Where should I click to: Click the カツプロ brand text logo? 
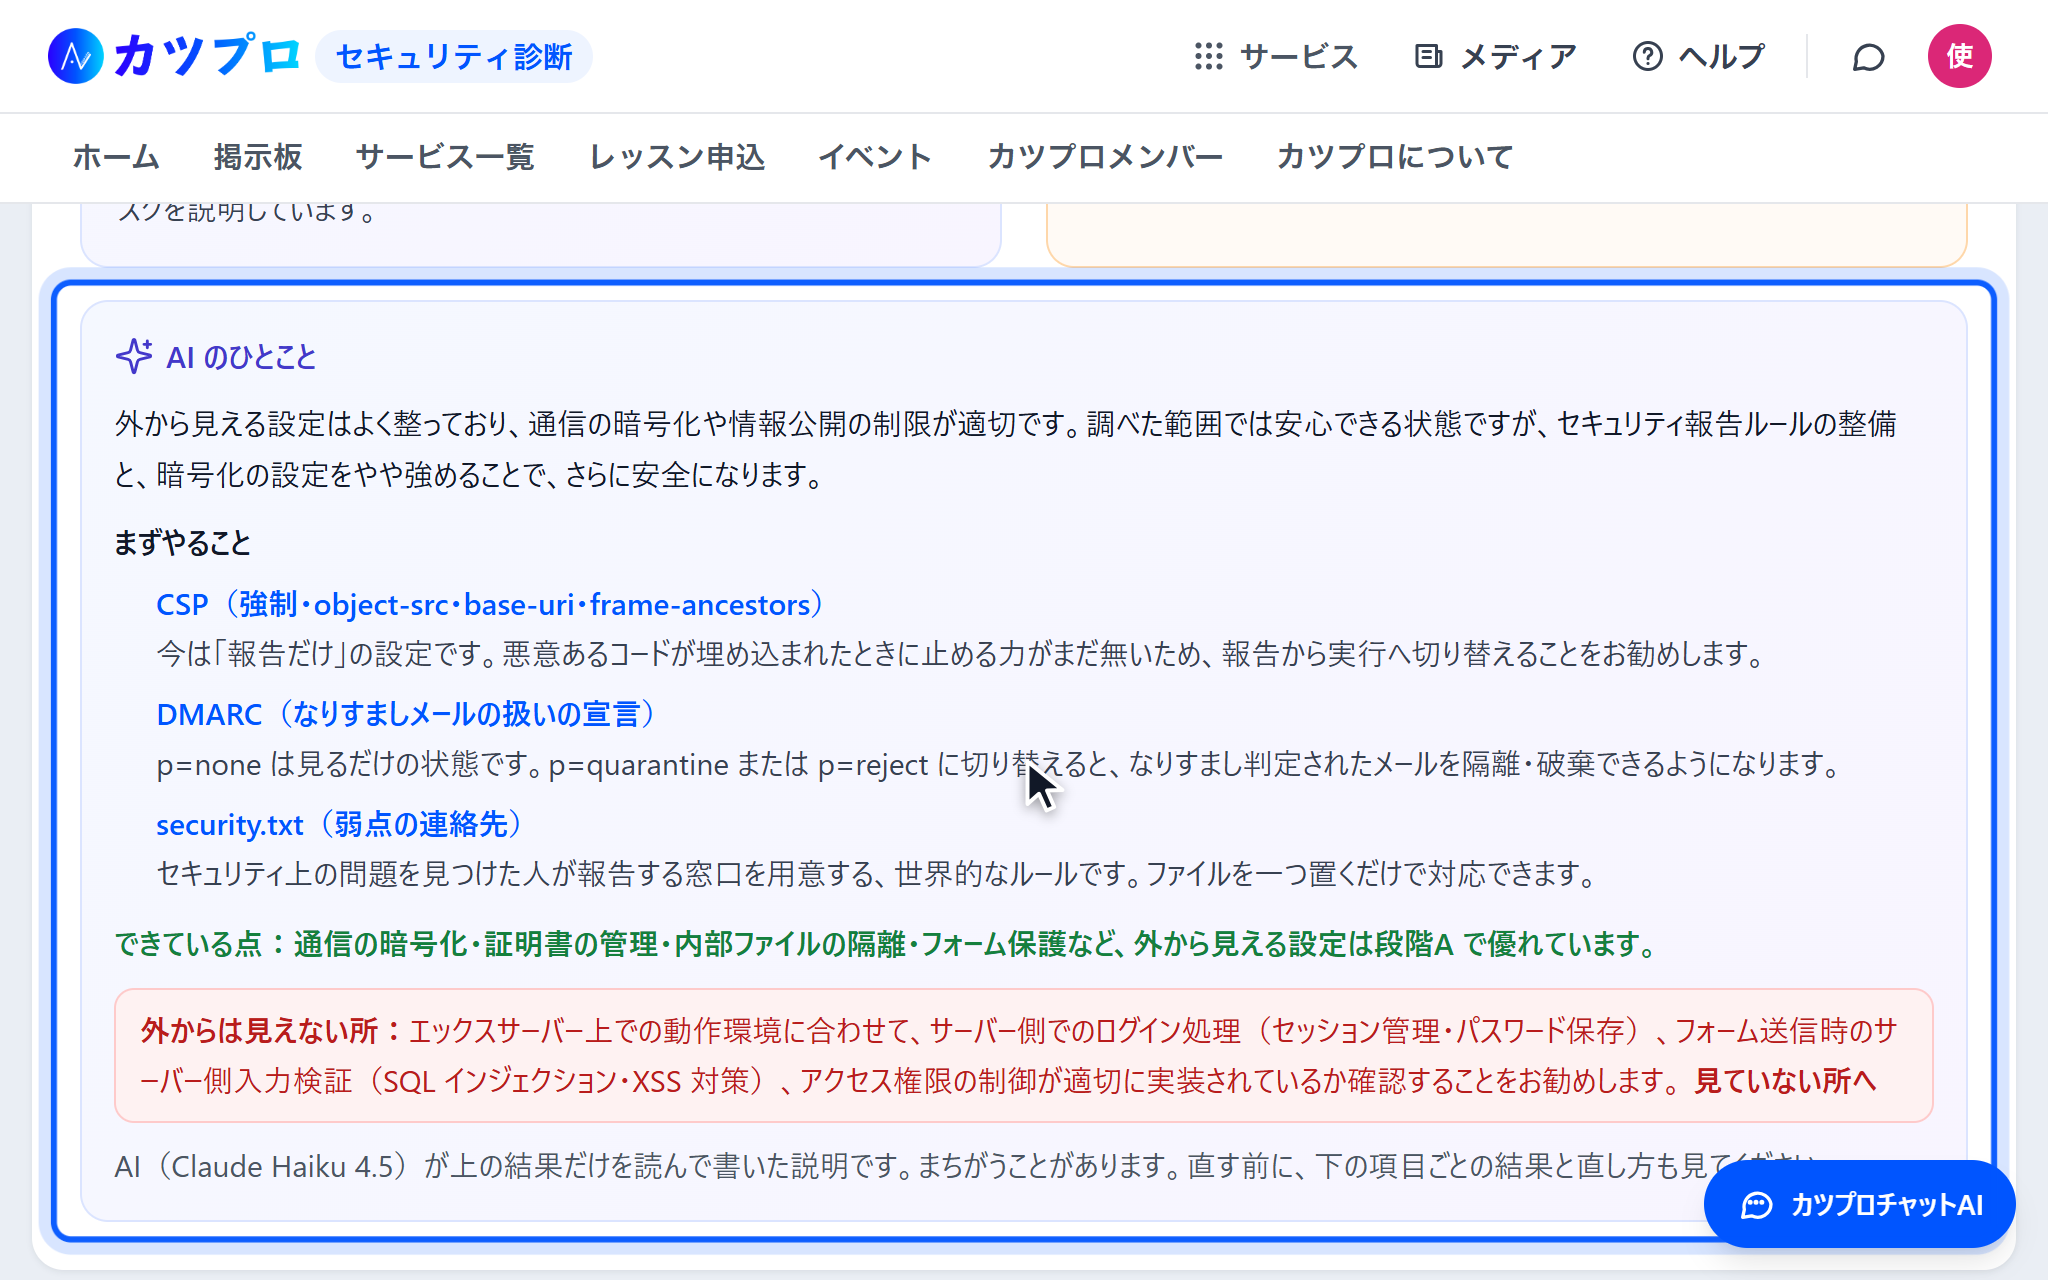[x=208, y=56]
